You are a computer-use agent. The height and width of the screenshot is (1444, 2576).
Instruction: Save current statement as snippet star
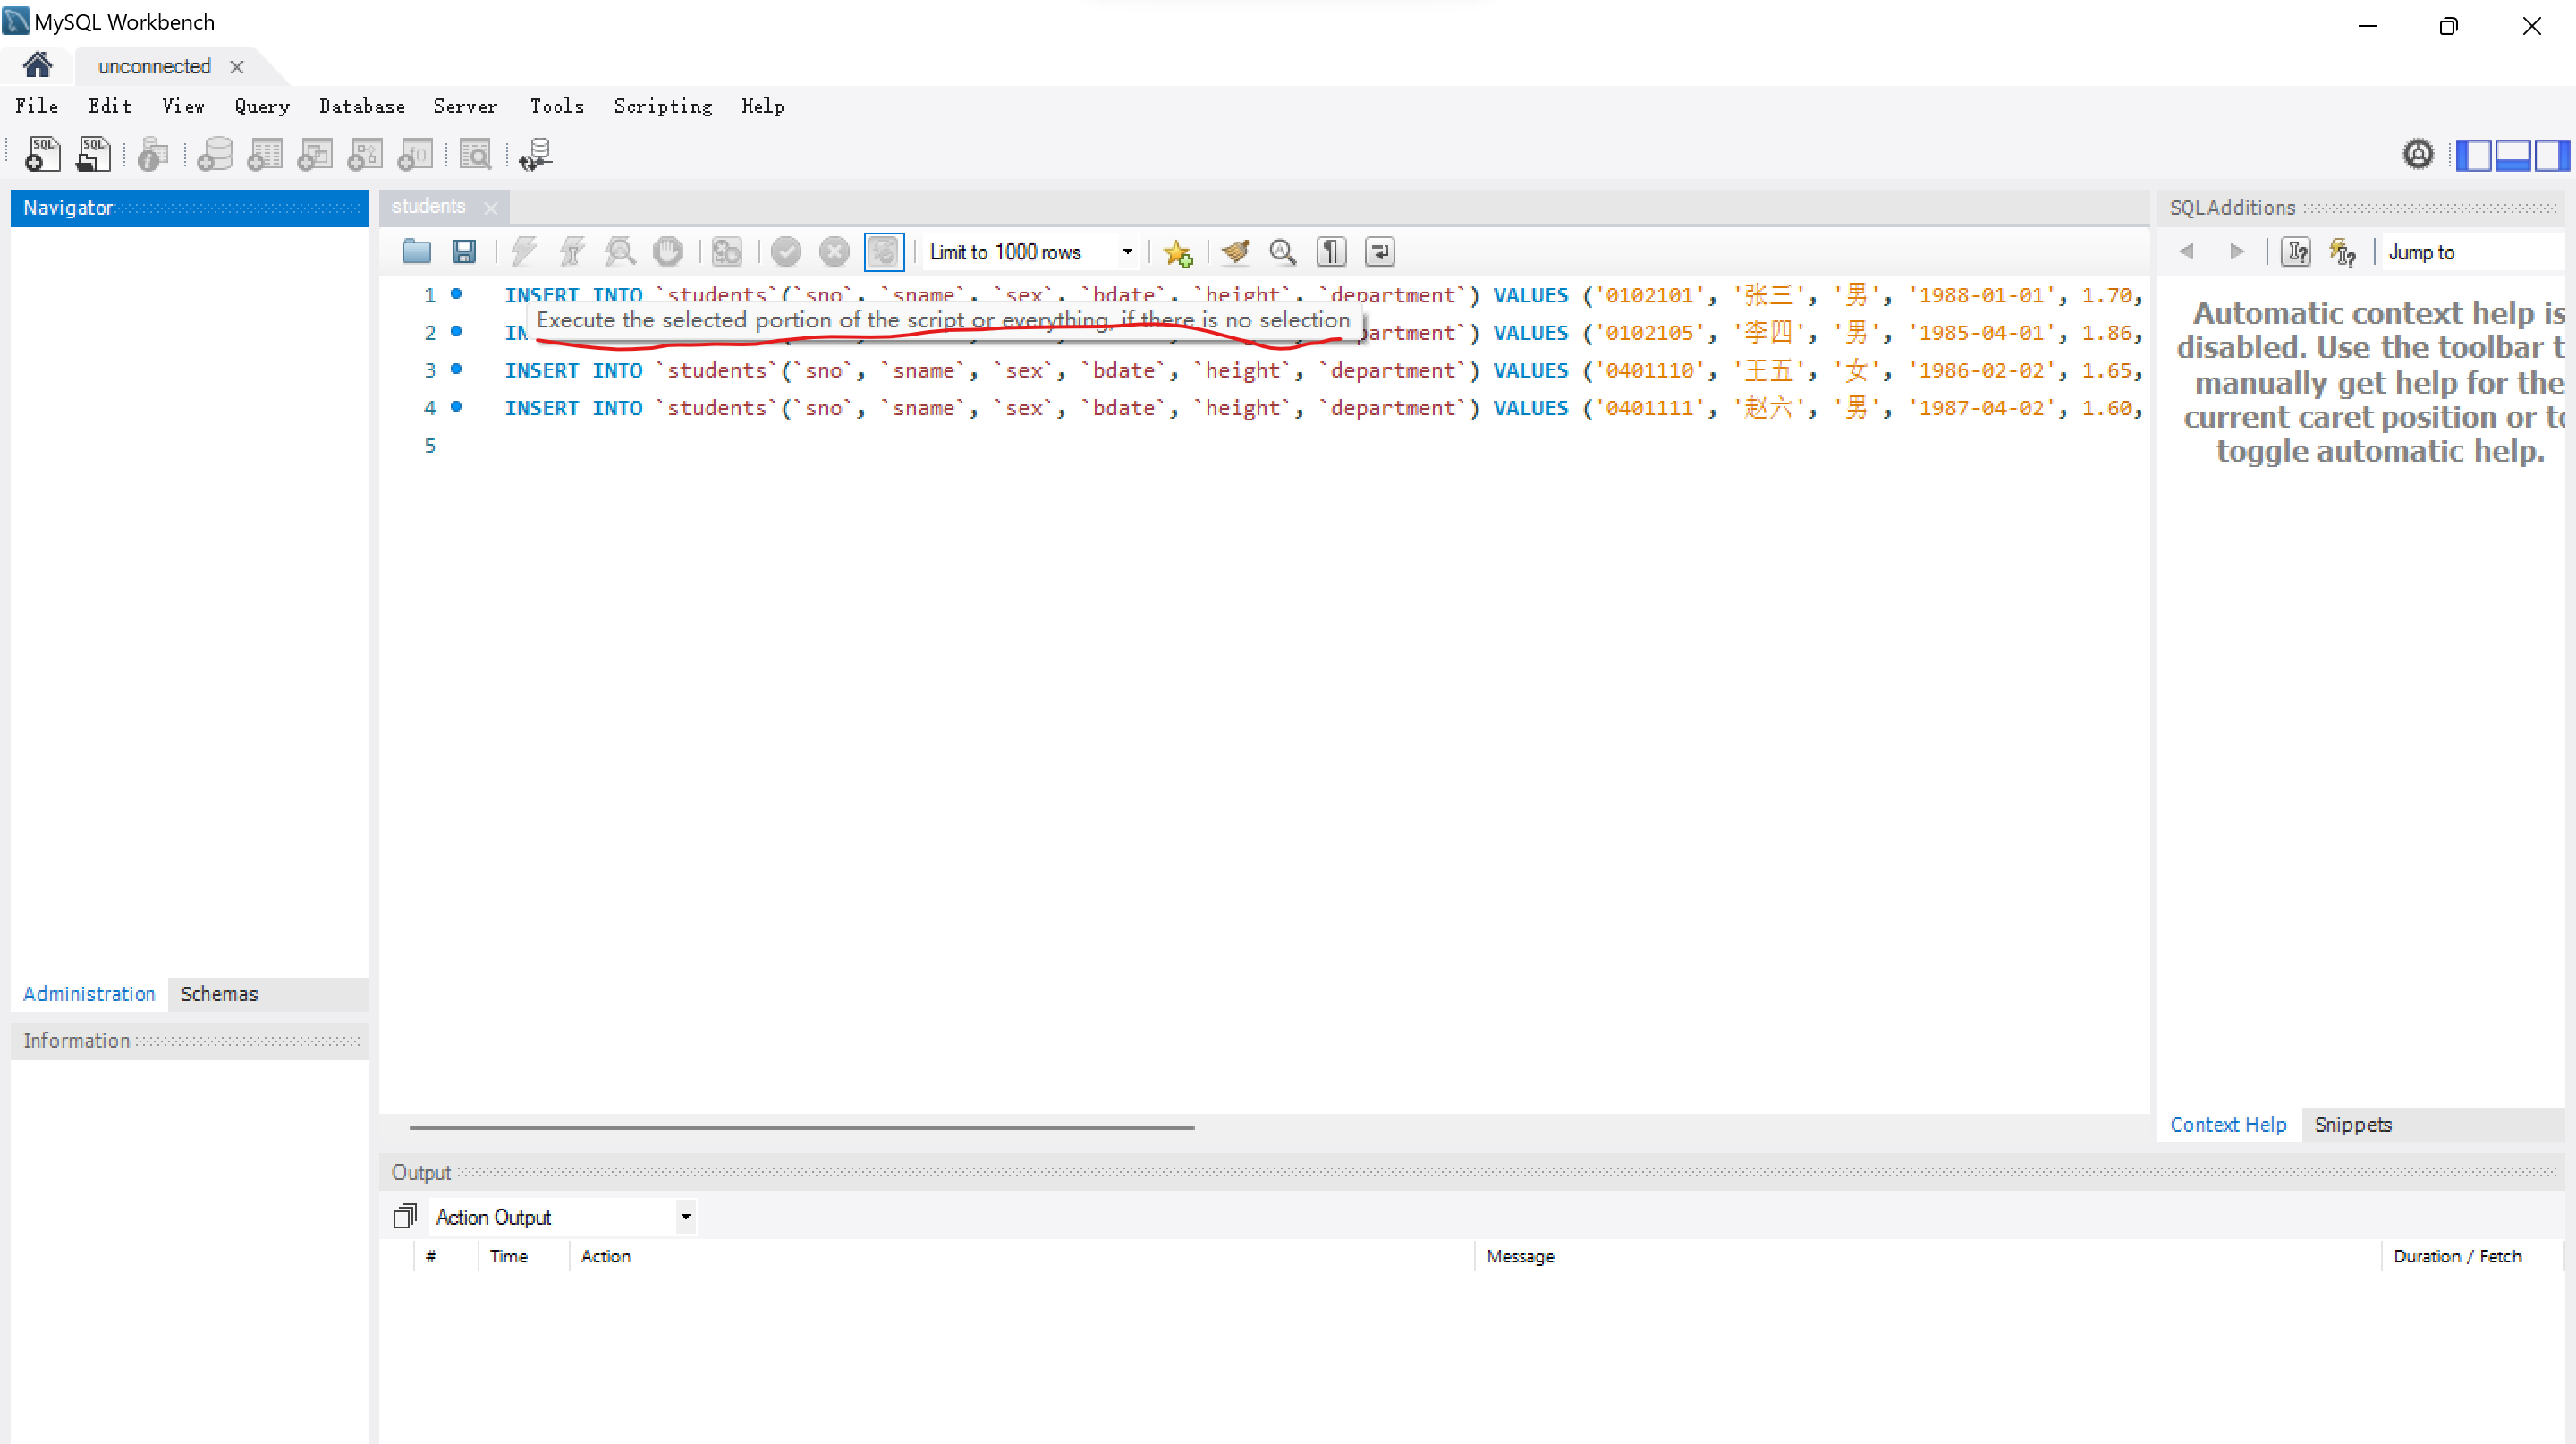[x=1178, y=253]
